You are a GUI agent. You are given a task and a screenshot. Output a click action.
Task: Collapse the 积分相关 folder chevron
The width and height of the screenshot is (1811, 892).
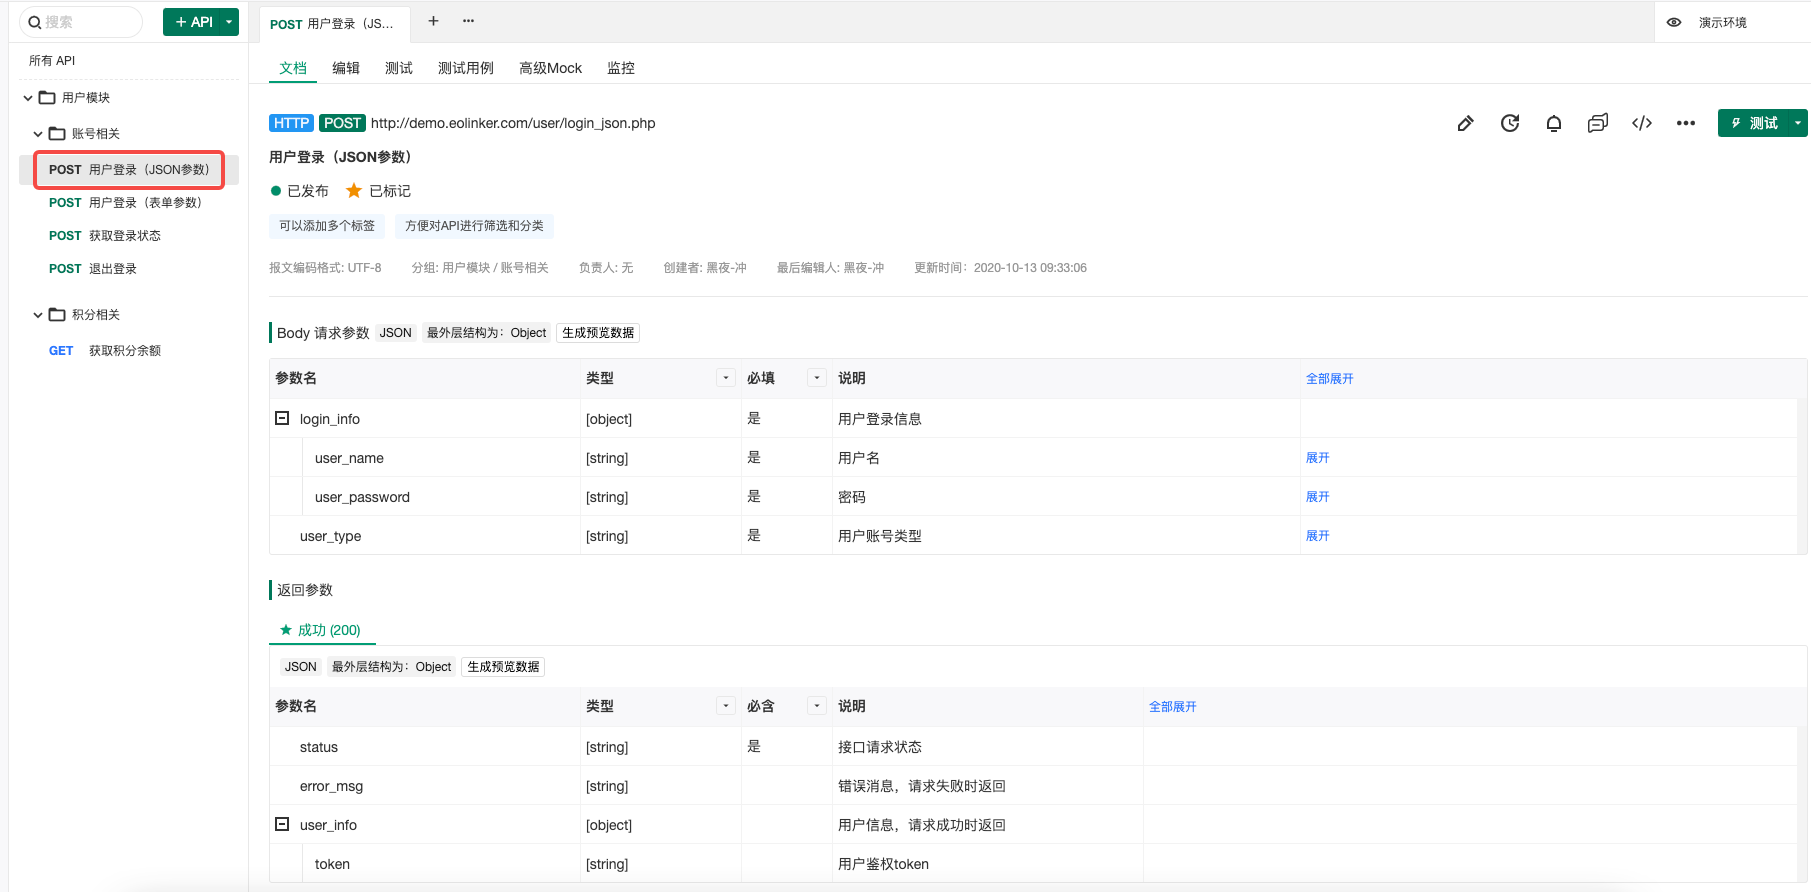pyautogui.click(x=38, y=314)
